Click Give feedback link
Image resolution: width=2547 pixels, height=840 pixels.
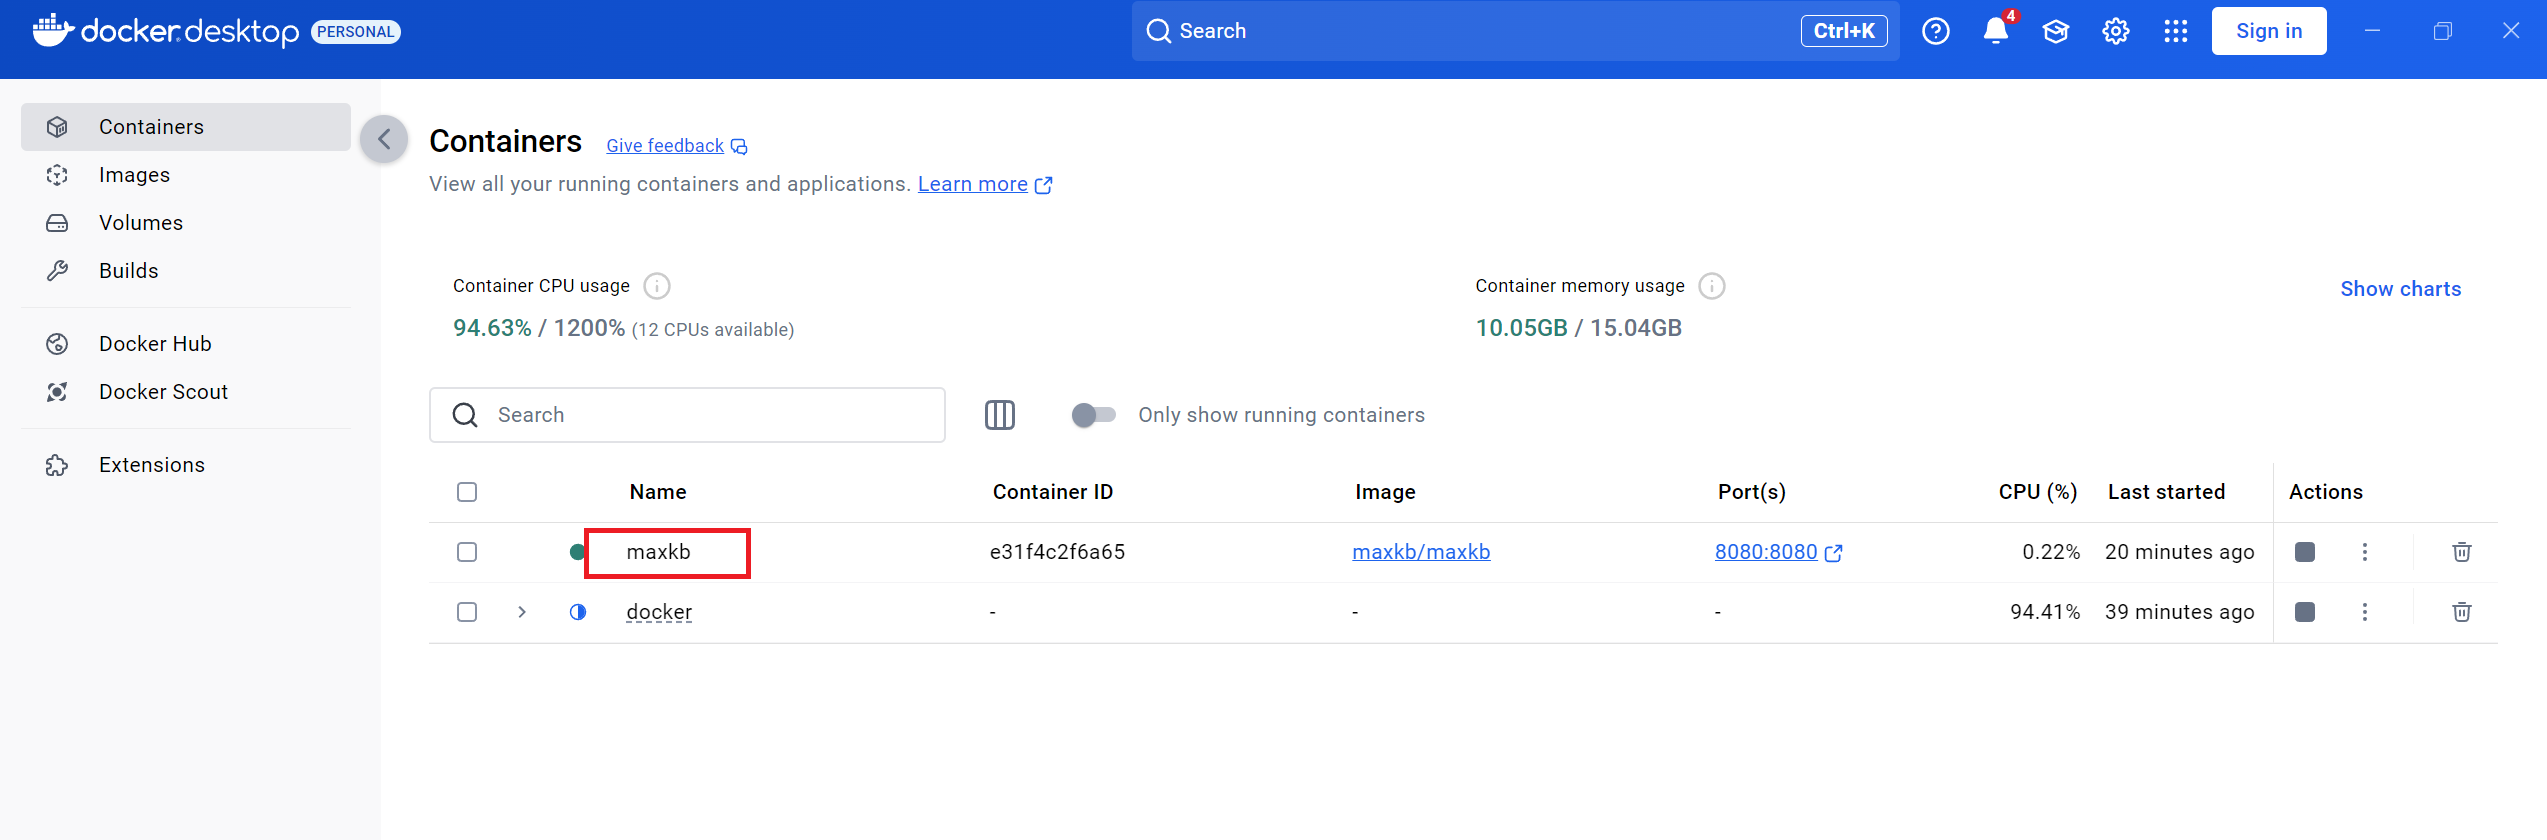[x=665, y=146]
